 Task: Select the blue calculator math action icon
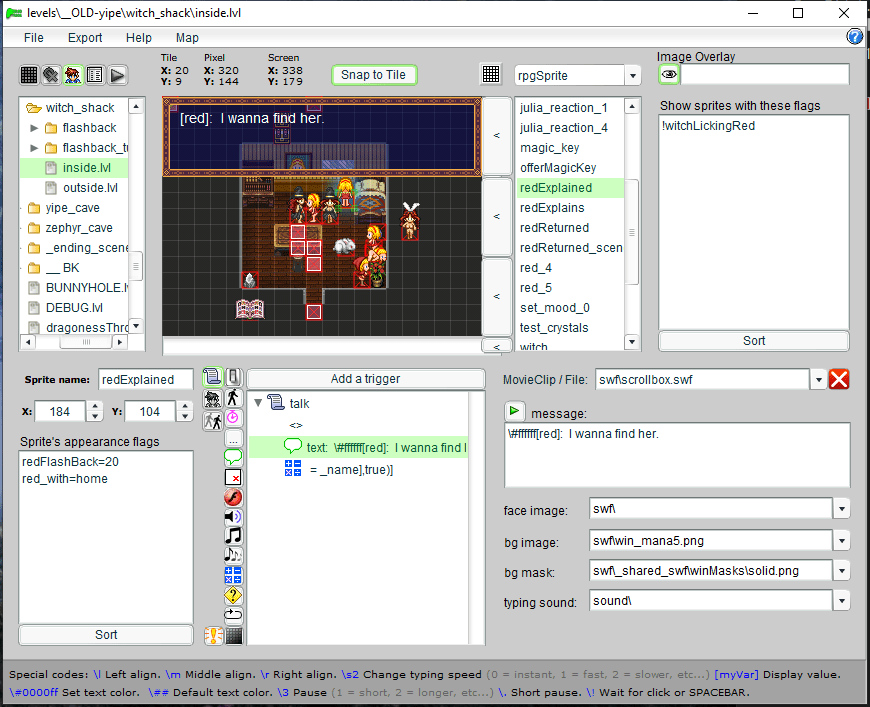(233, 575)
